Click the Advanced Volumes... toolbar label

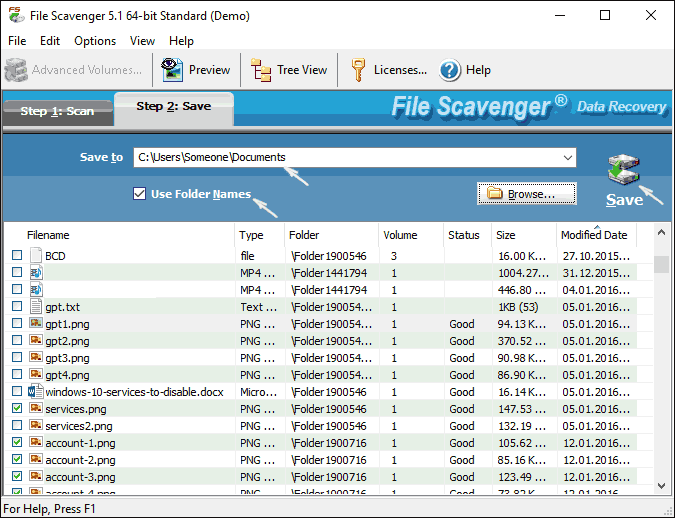(x=87, y=70)
